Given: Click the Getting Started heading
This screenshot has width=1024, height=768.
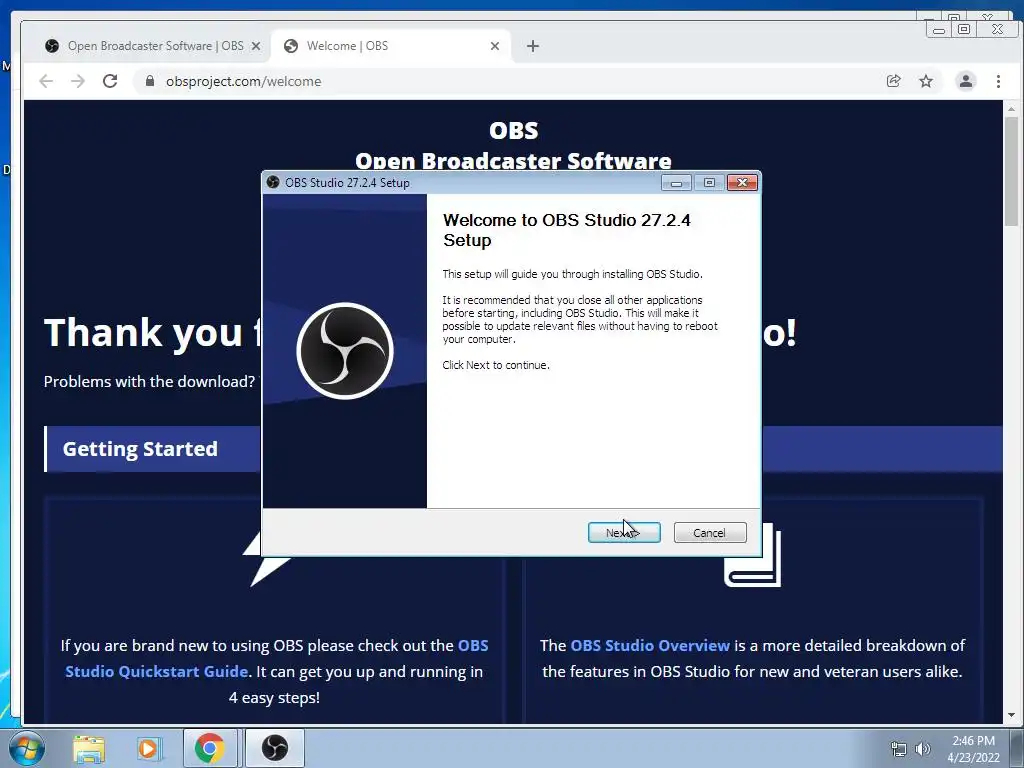Looking at the screenshot, I should click(140, 449).
